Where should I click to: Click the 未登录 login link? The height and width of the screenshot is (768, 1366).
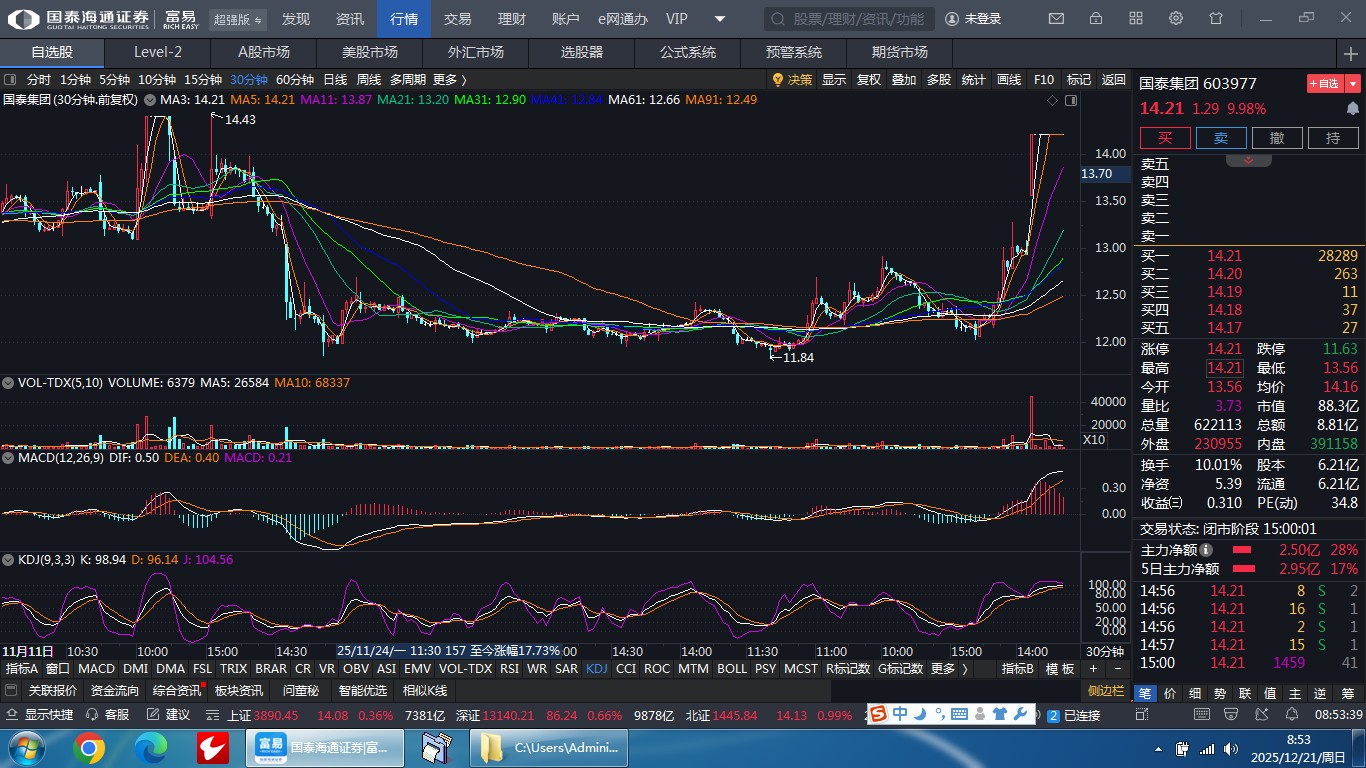pos(972,19)
